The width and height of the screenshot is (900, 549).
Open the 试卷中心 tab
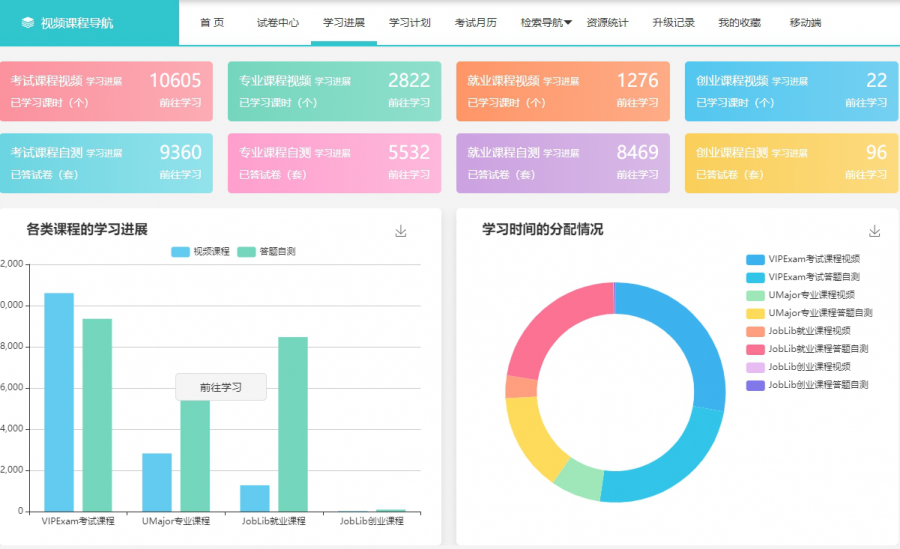tap(277, 23)
